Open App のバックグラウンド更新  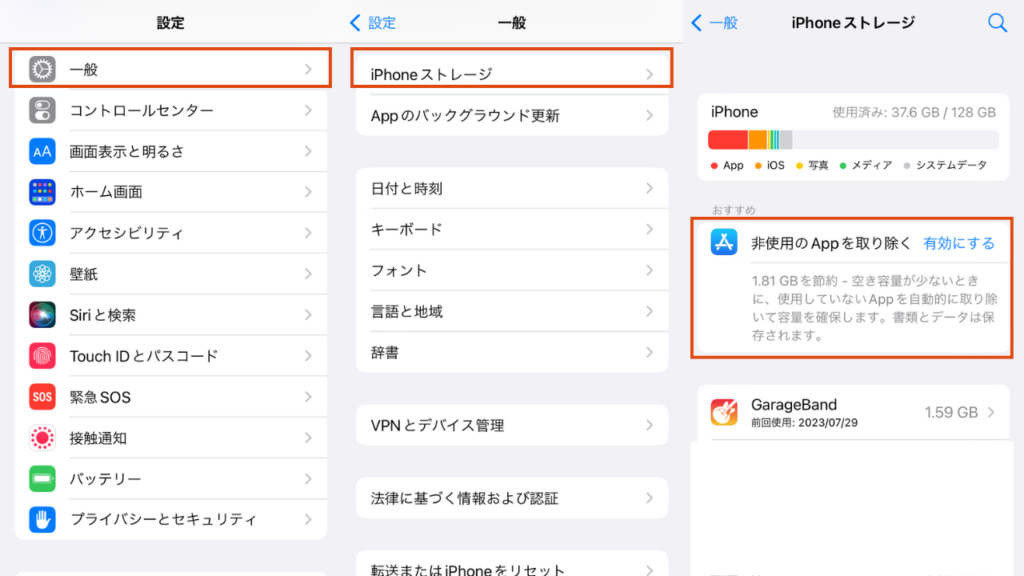pos(512,116)
